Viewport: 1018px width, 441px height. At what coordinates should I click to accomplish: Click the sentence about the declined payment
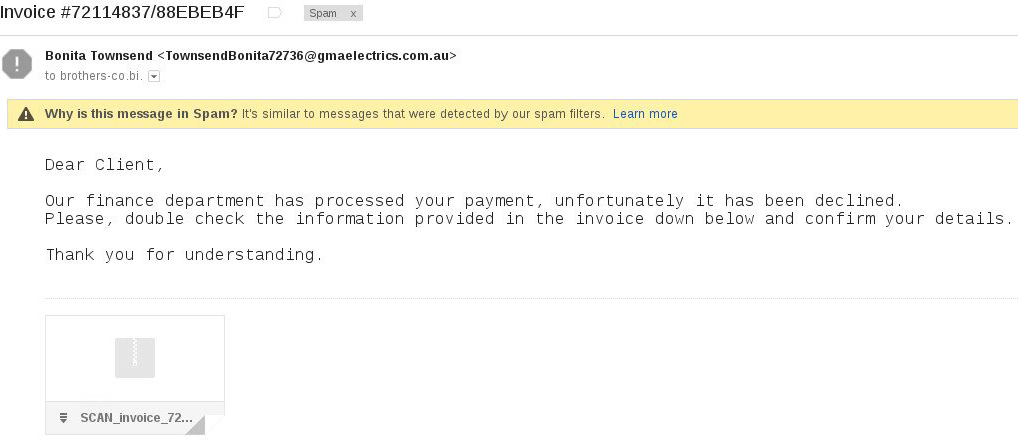[x=474, y=201]
